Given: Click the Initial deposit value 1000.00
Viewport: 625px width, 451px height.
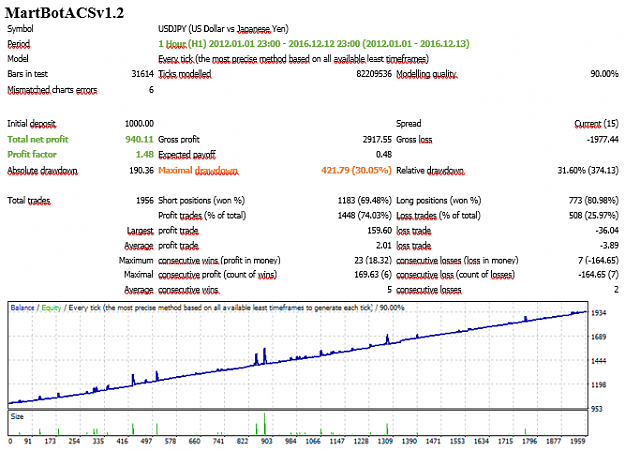Looking at the screenshot, I should [140, 124].
